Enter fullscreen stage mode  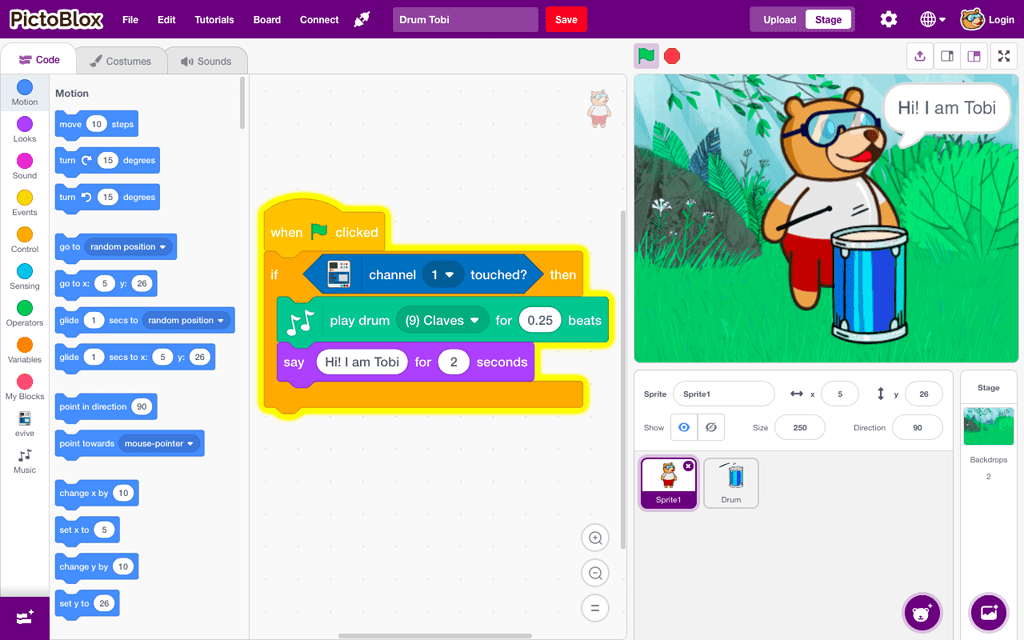[1004, 56]
